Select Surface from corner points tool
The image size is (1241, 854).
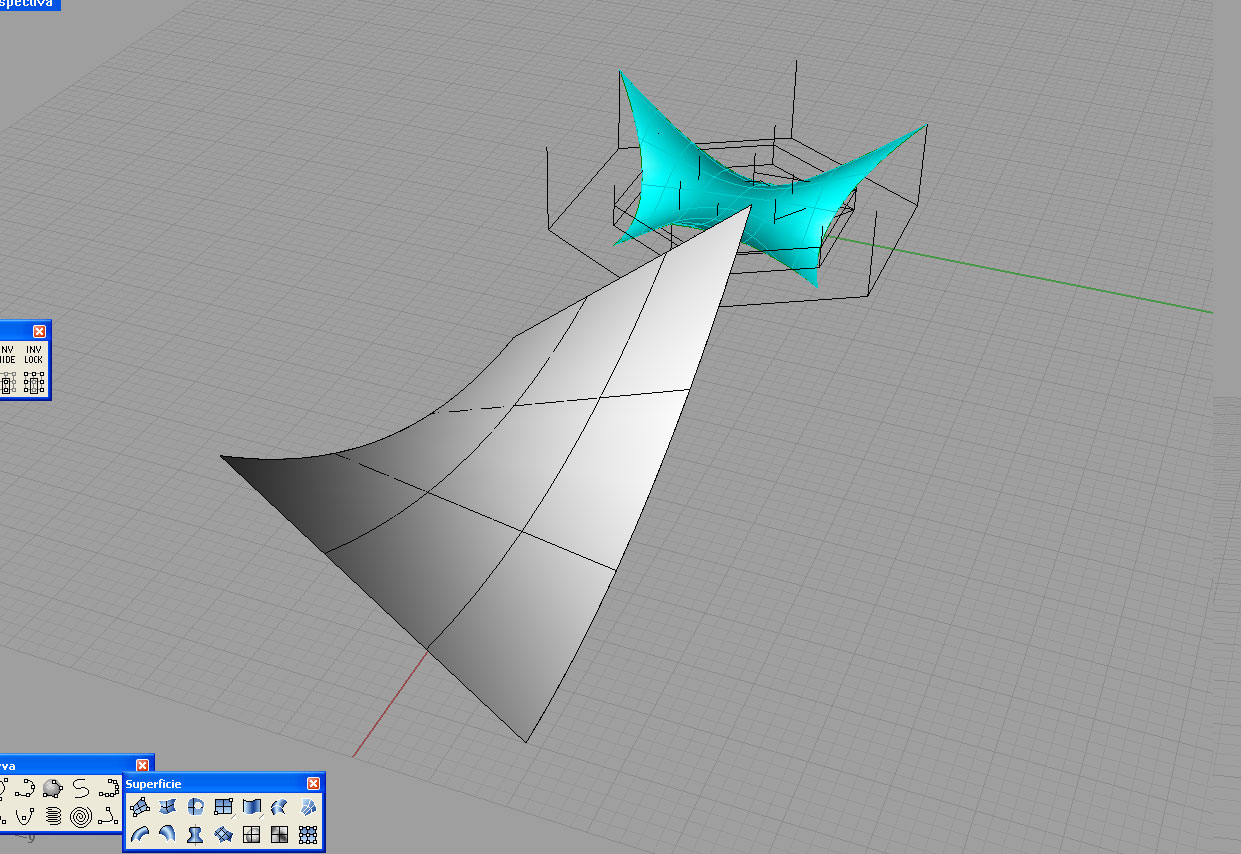[140, 807]
